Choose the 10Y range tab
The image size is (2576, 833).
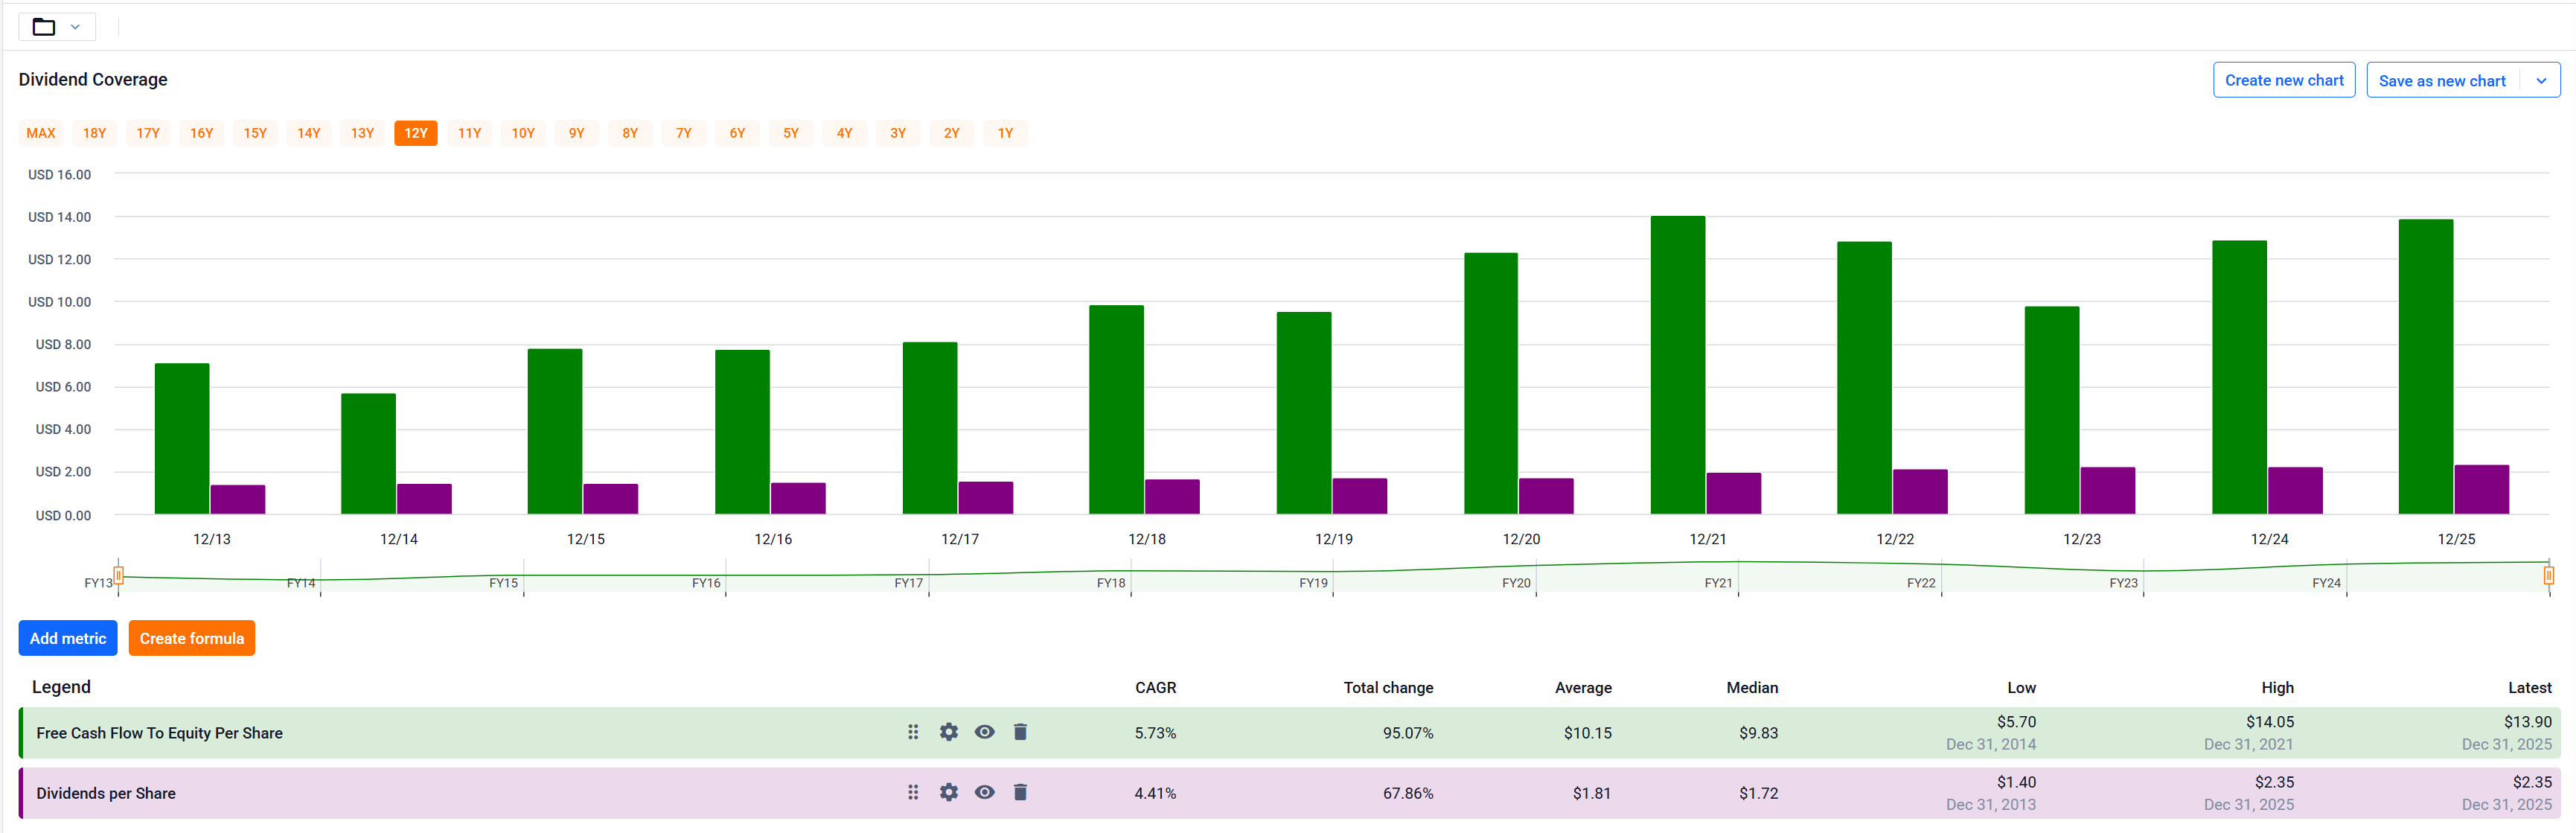tap(523, 133)
